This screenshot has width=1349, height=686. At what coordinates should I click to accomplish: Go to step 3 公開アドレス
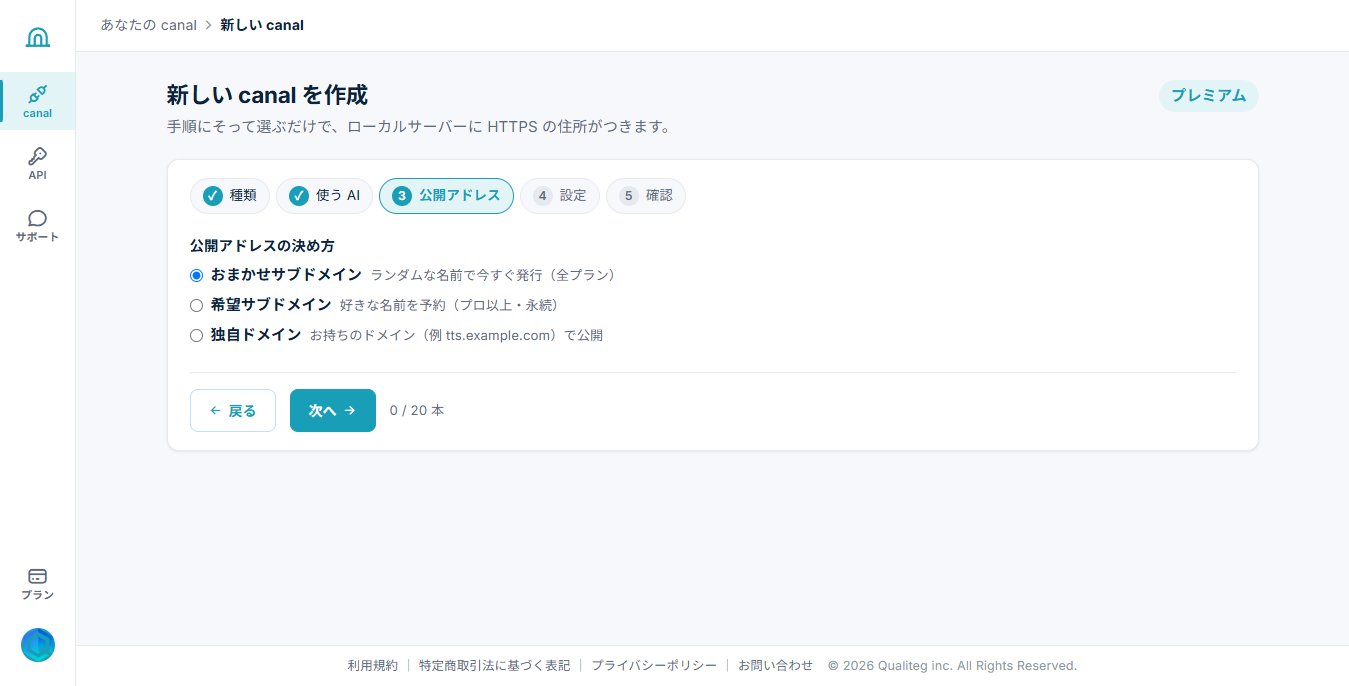pyautogui.click(x=446, y=196)
